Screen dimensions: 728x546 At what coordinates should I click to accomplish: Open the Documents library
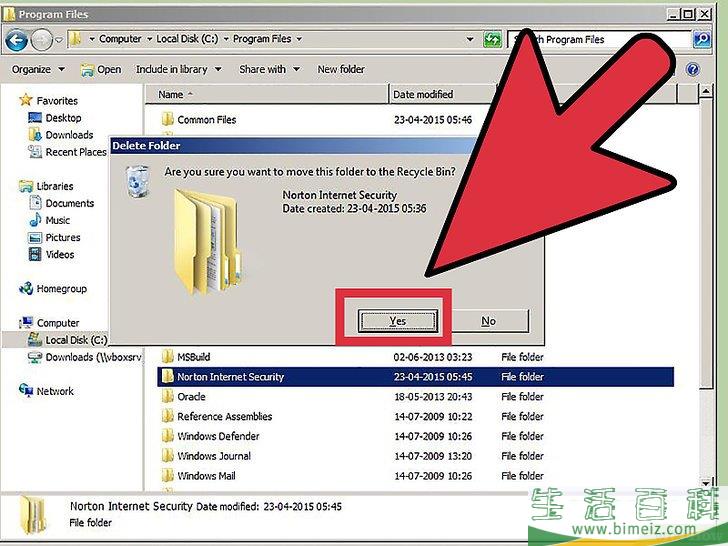pyautogui.click(x=70, y=203)
